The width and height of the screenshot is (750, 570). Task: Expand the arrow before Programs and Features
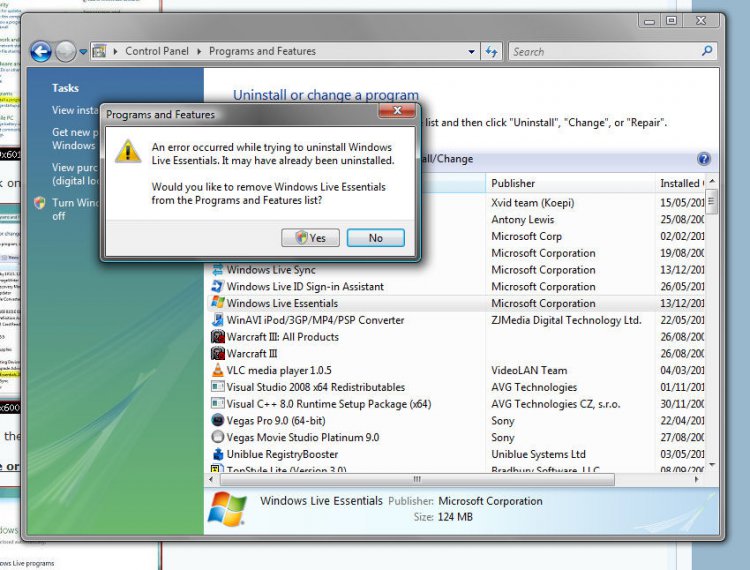pos(199,51)
